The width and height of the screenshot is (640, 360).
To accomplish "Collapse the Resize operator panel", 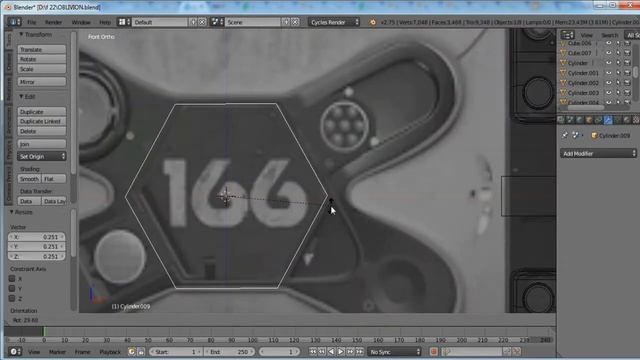I will coord(12,212).
